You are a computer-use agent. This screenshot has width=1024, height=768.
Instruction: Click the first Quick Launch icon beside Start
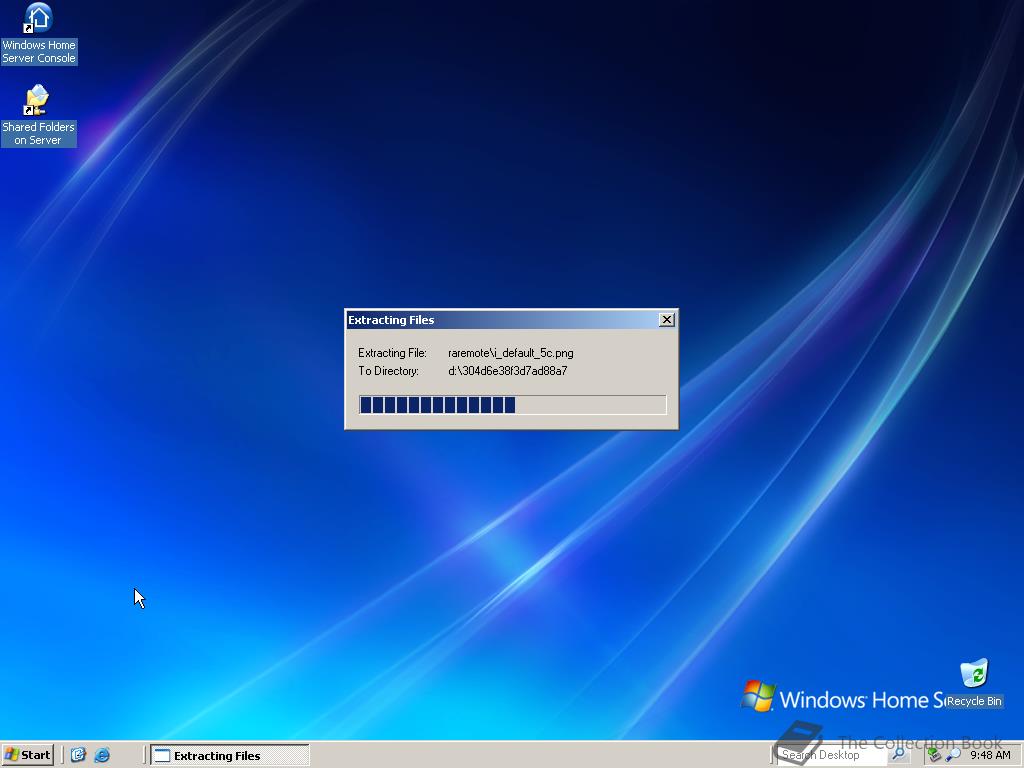[x=78, y=755]
